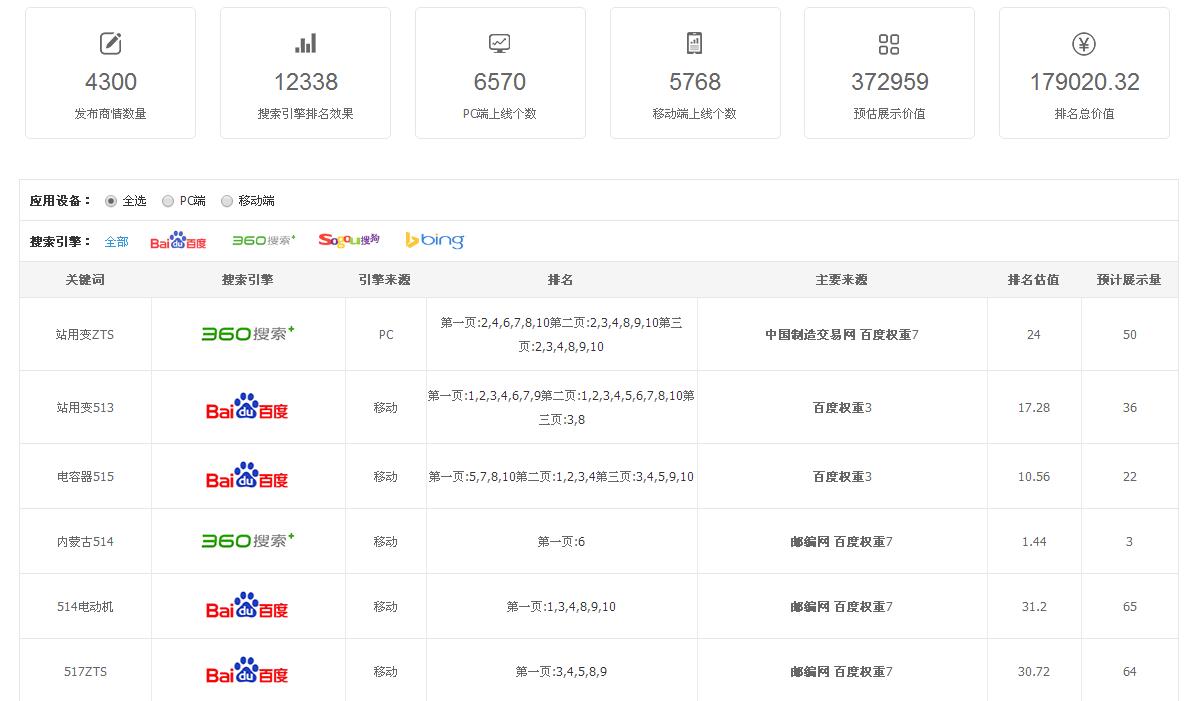Viewport: 1203px width, 701px height.
Task: Filter by the Sogou search logo
Action: pyautogui.click(x=349, y=240)
